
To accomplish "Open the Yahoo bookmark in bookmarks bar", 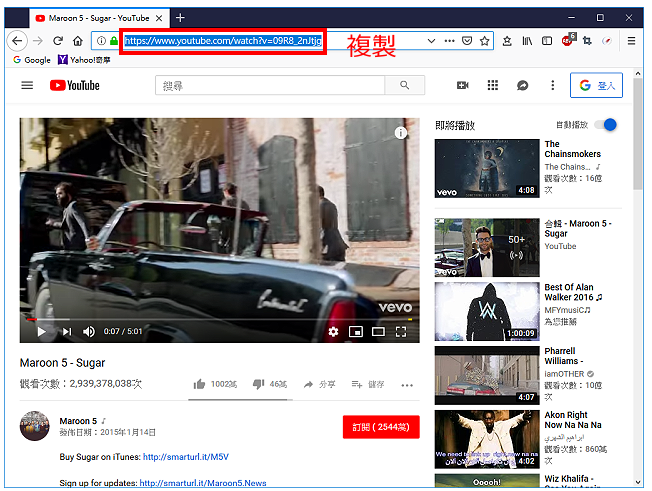I will [84, 60].
